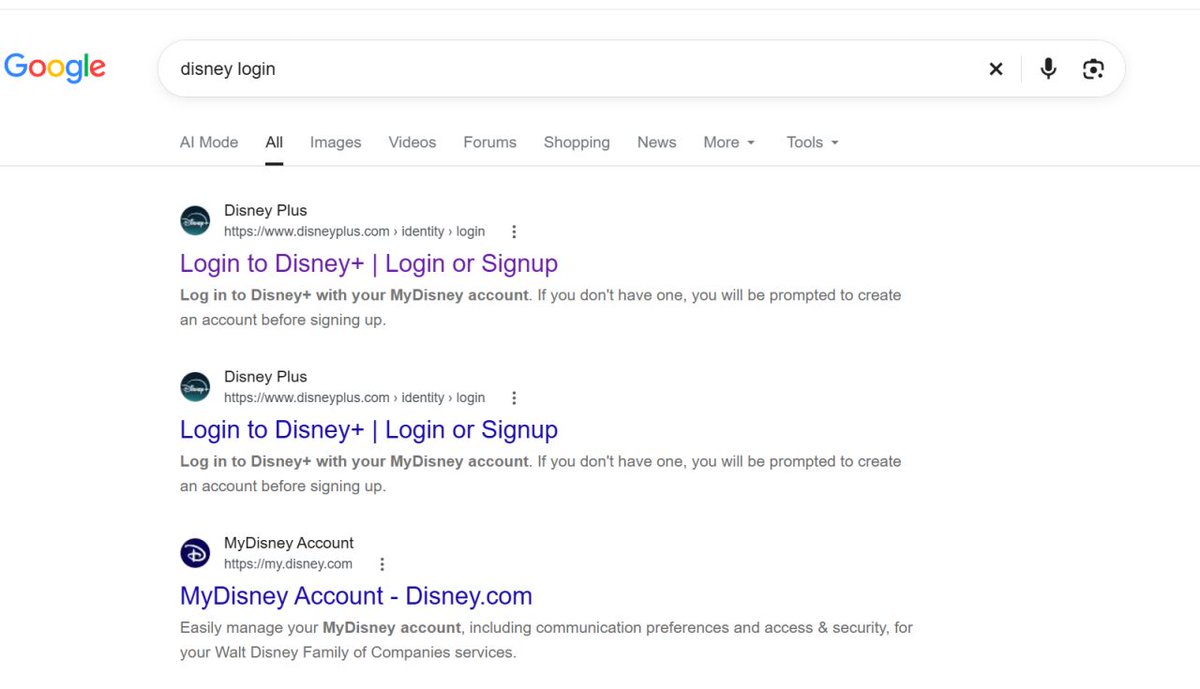Open Google Lens image search icon
Screen dimensions: 1200x689
1093,69
